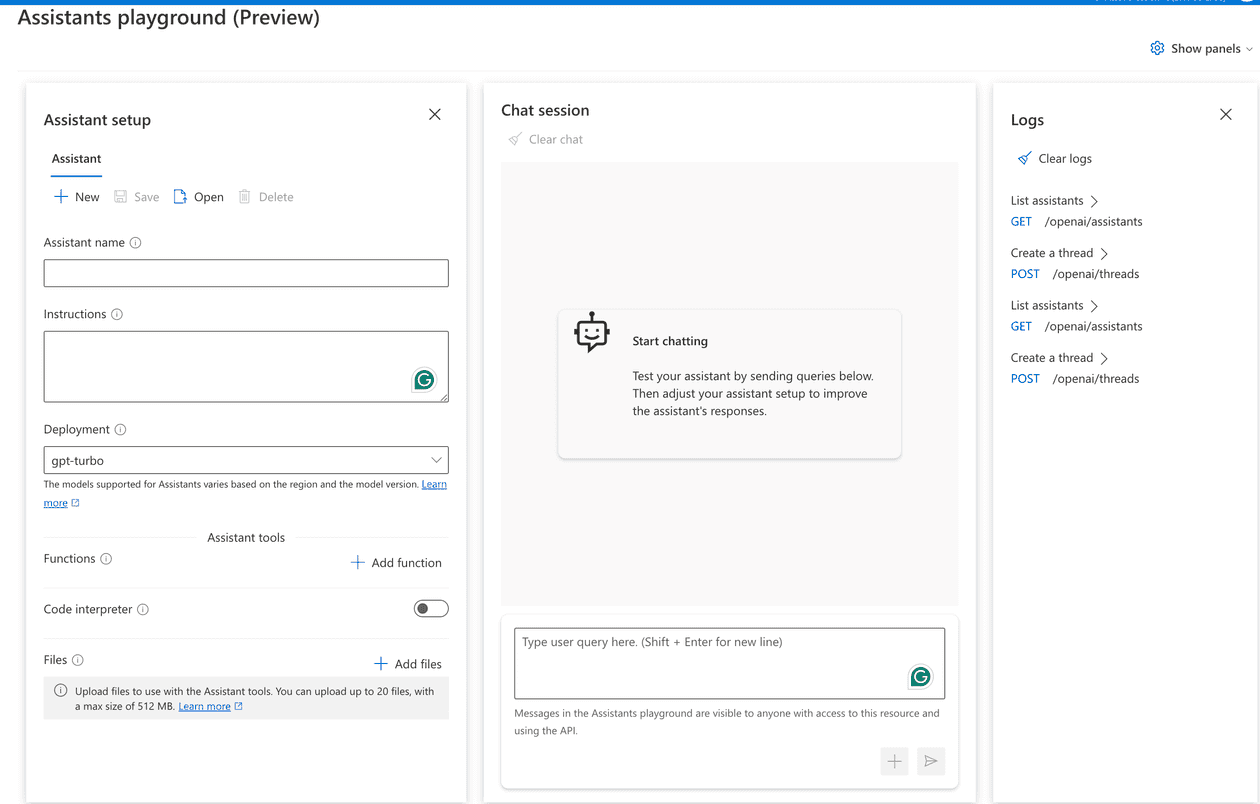Open an existing assistant
1260x804 pixels.
click(x=198, y=196)
